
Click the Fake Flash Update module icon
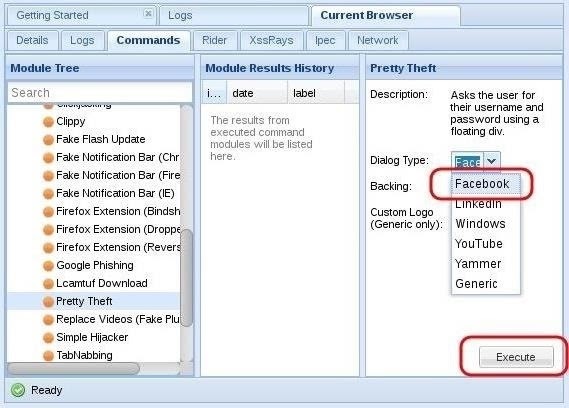tap(48, 140)
